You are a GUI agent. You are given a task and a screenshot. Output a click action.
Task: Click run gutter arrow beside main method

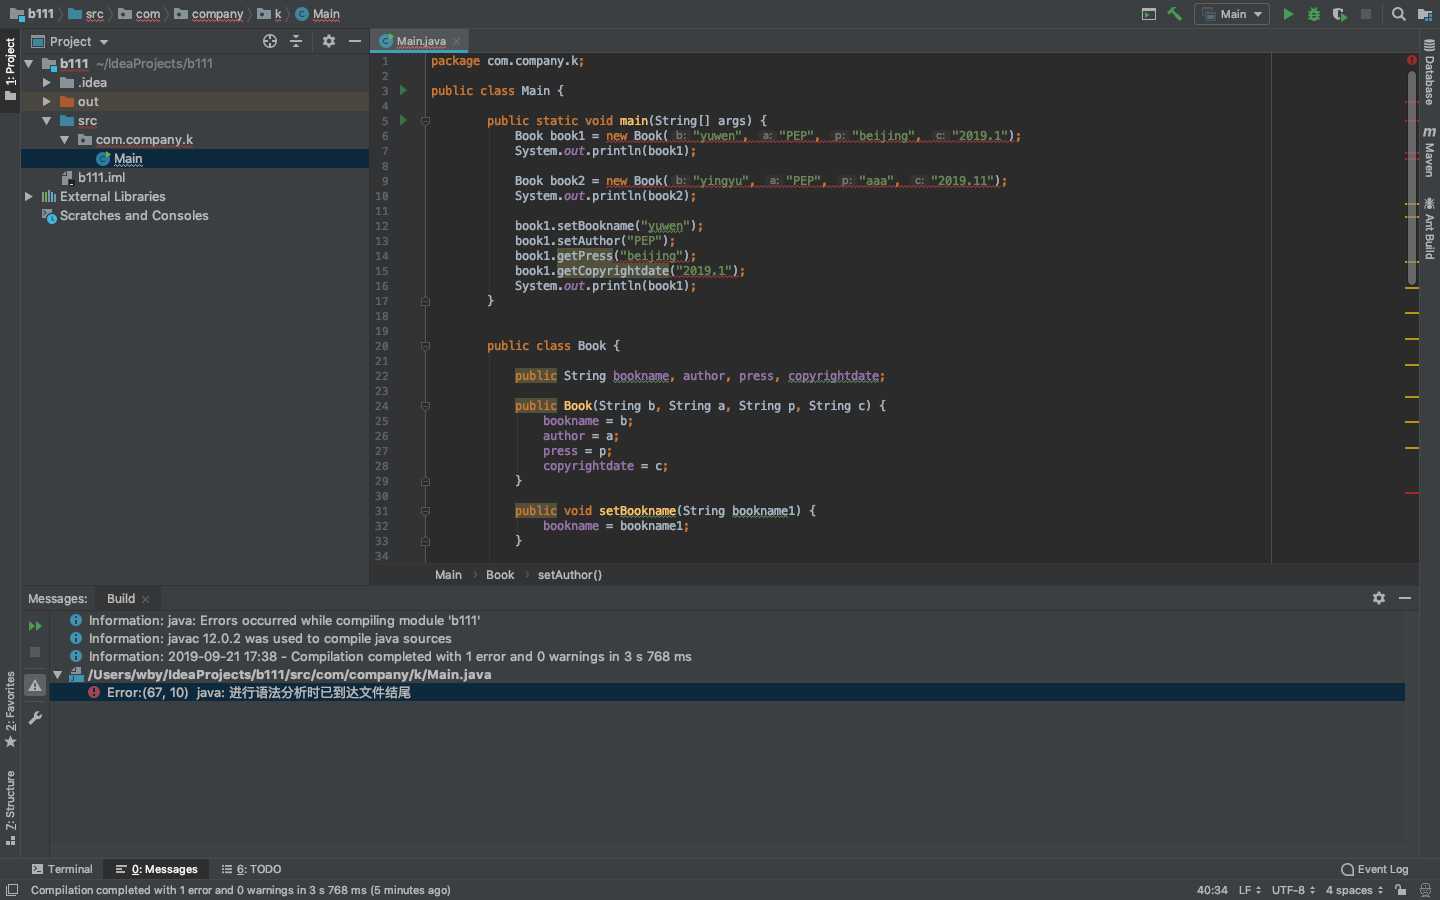pos(404,120)
